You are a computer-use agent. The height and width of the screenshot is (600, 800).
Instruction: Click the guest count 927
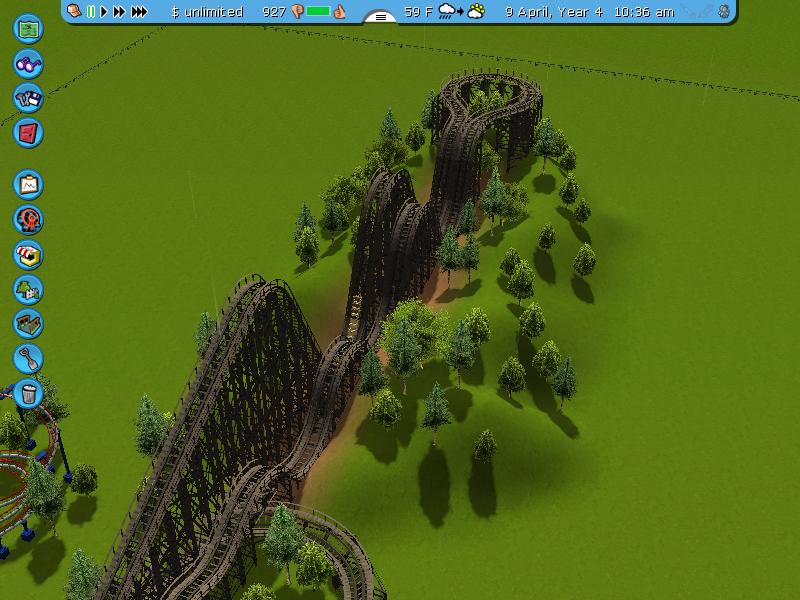pos(273,12)
